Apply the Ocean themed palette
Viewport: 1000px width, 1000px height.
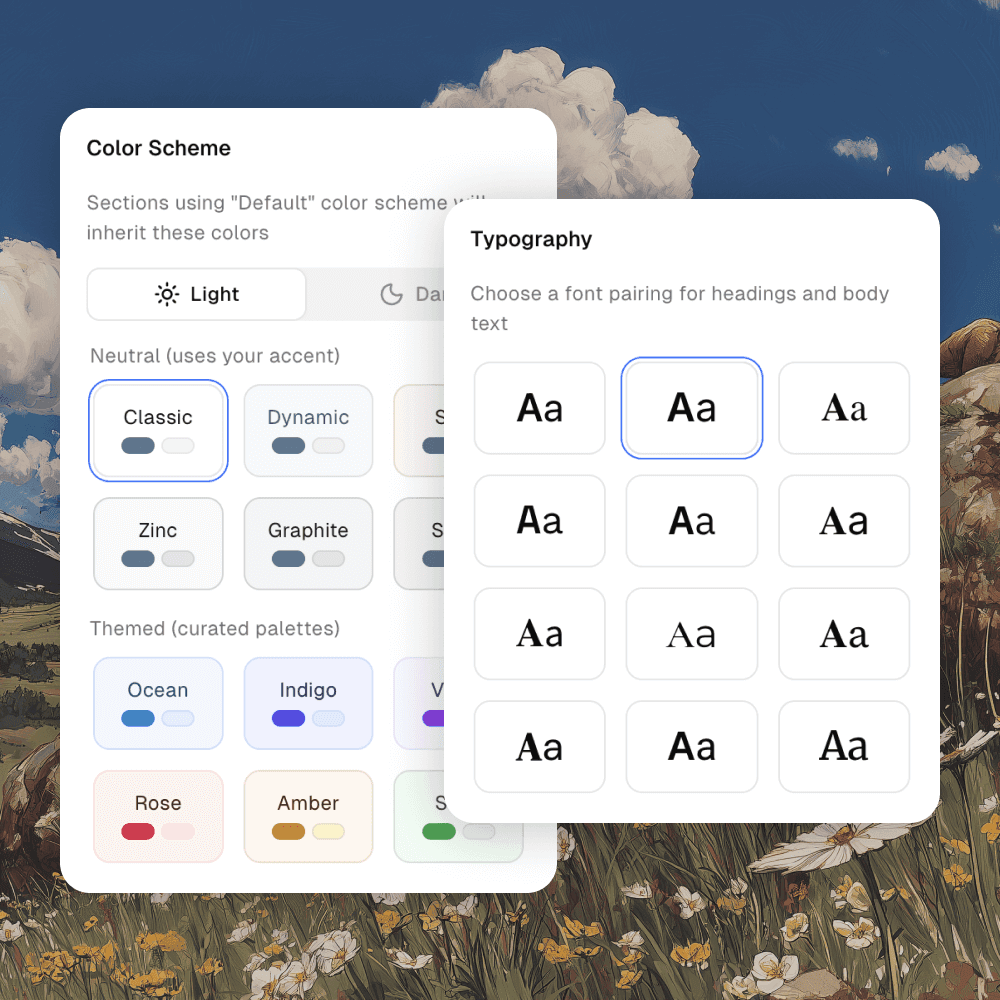pos(158,702)
